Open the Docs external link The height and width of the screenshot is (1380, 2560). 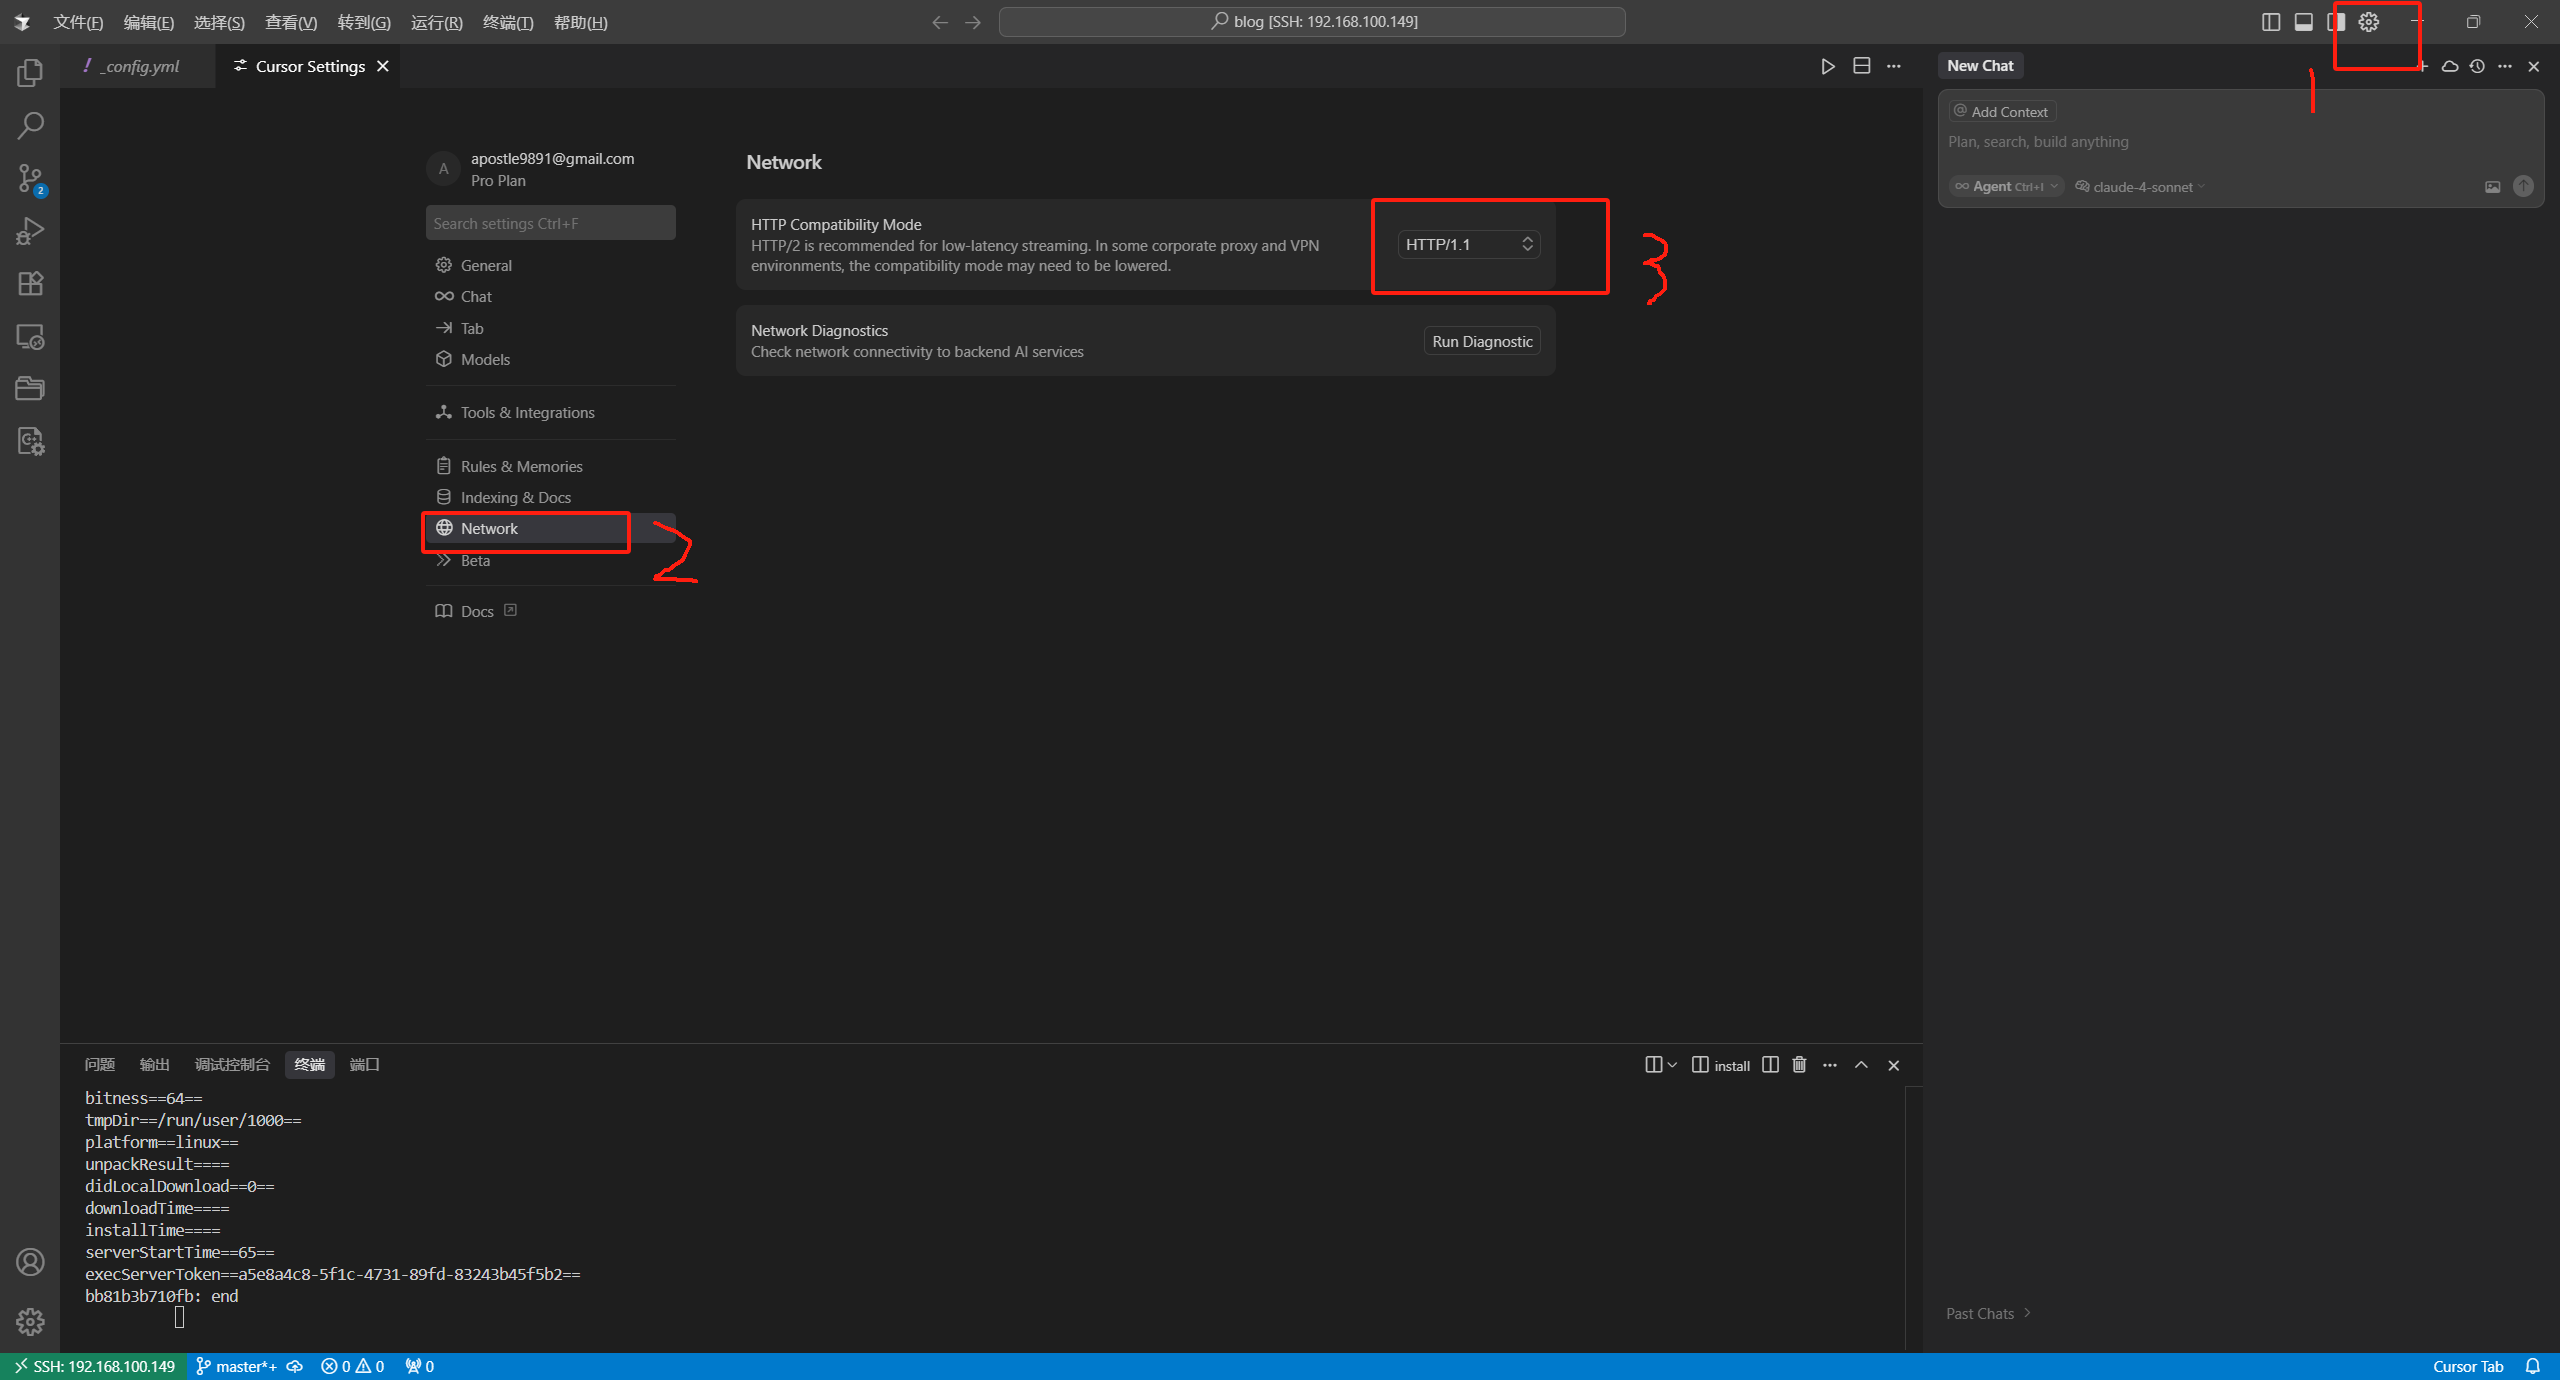click(x=477, y=611)
